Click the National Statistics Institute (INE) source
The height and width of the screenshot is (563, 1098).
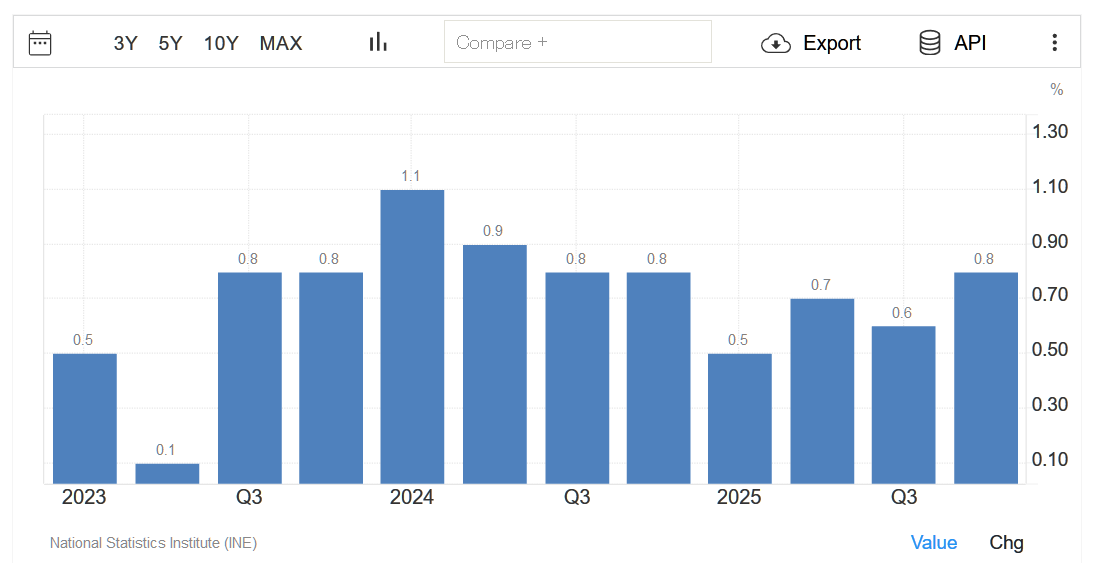coord(153,543)
